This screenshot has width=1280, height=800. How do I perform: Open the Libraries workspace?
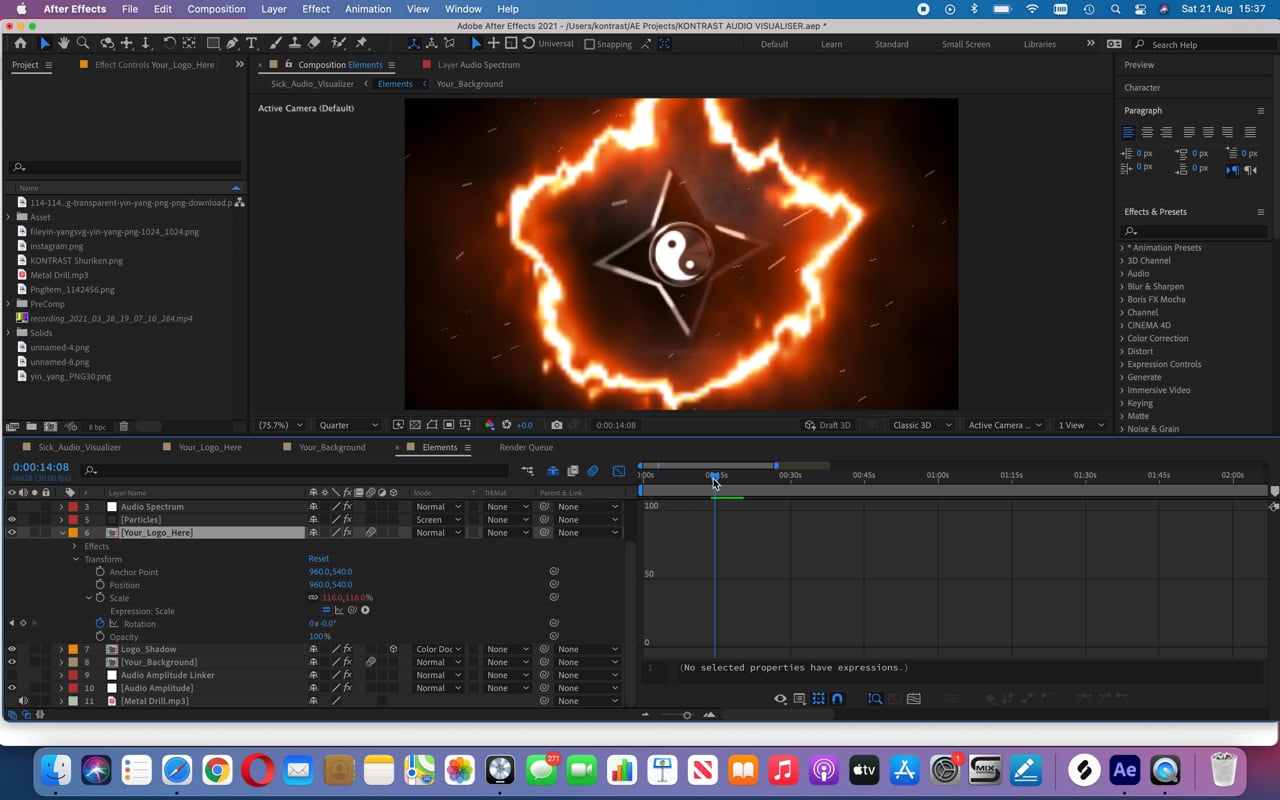(x=1039, y=44)
